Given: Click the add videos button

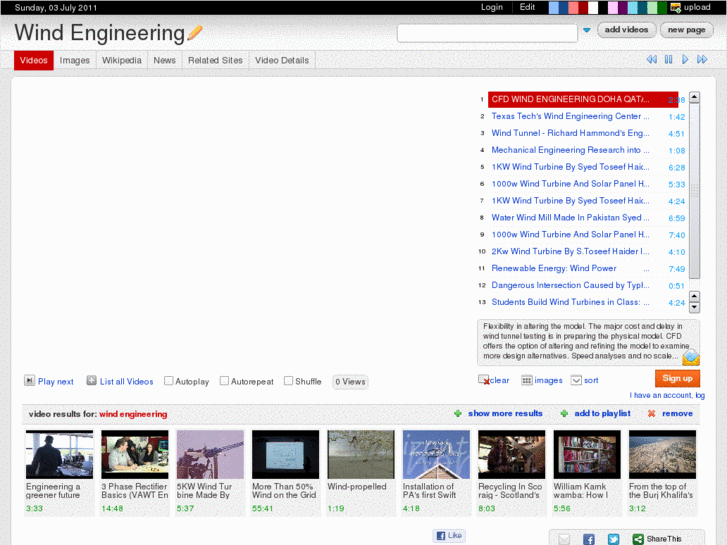Looking at the screenshot, I should pos(626,30).
